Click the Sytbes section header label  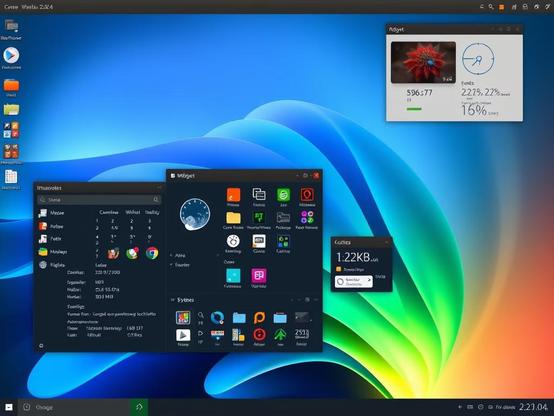(185, 300)
